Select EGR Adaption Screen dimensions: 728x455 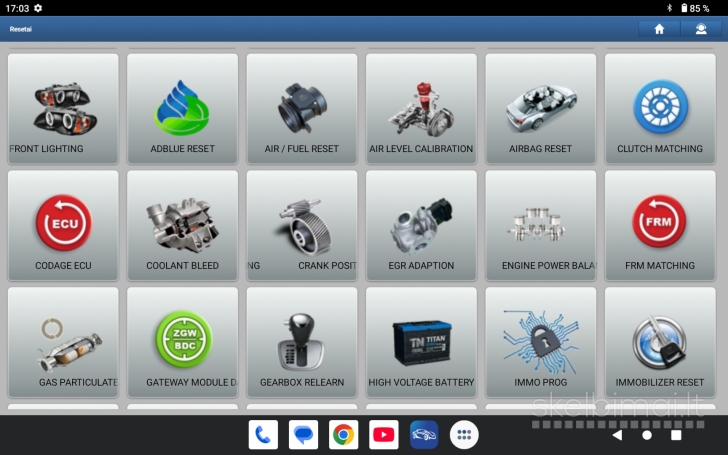coord(421,226)
